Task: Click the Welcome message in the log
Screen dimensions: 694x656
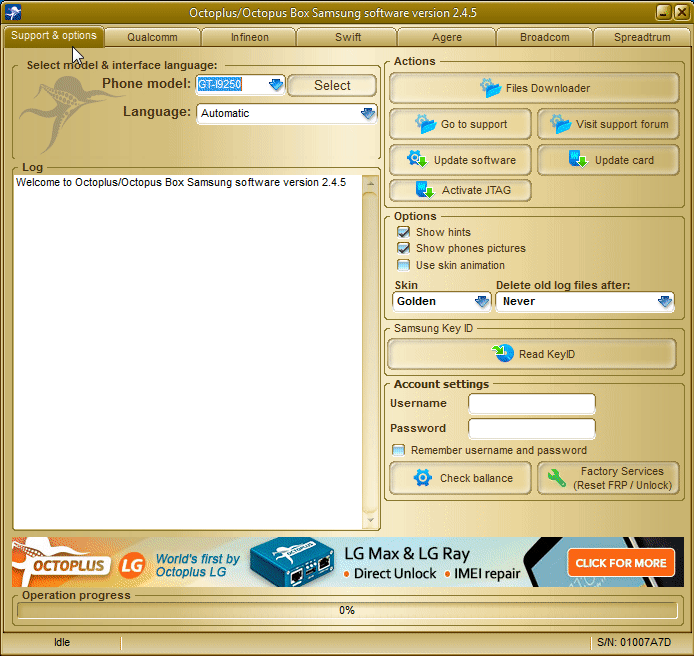Action: 181,182
